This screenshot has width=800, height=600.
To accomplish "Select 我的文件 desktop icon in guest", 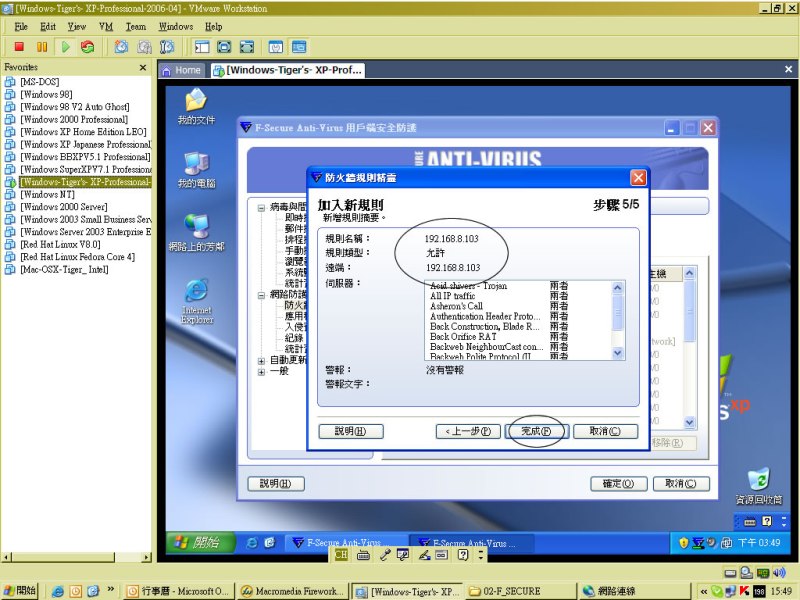I will (x=196, y=107).
